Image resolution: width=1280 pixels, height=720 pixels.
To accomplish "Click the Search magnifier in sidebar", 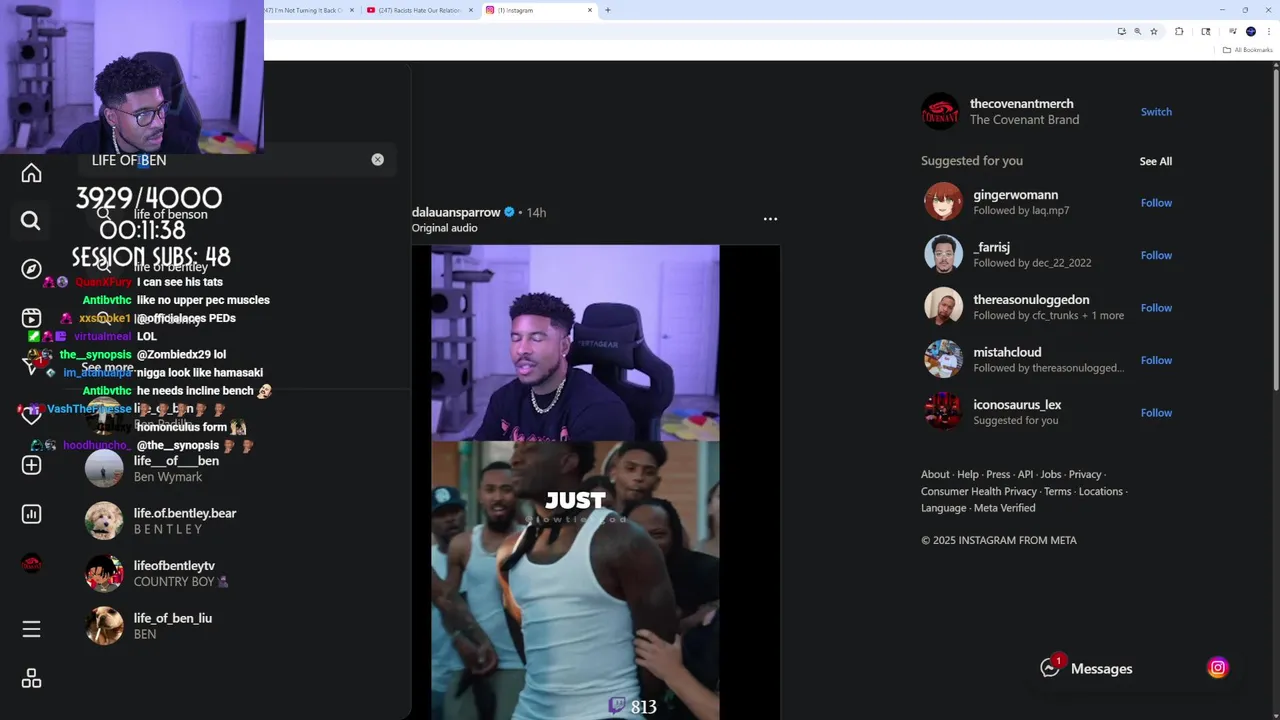I will tap(31, 221).
